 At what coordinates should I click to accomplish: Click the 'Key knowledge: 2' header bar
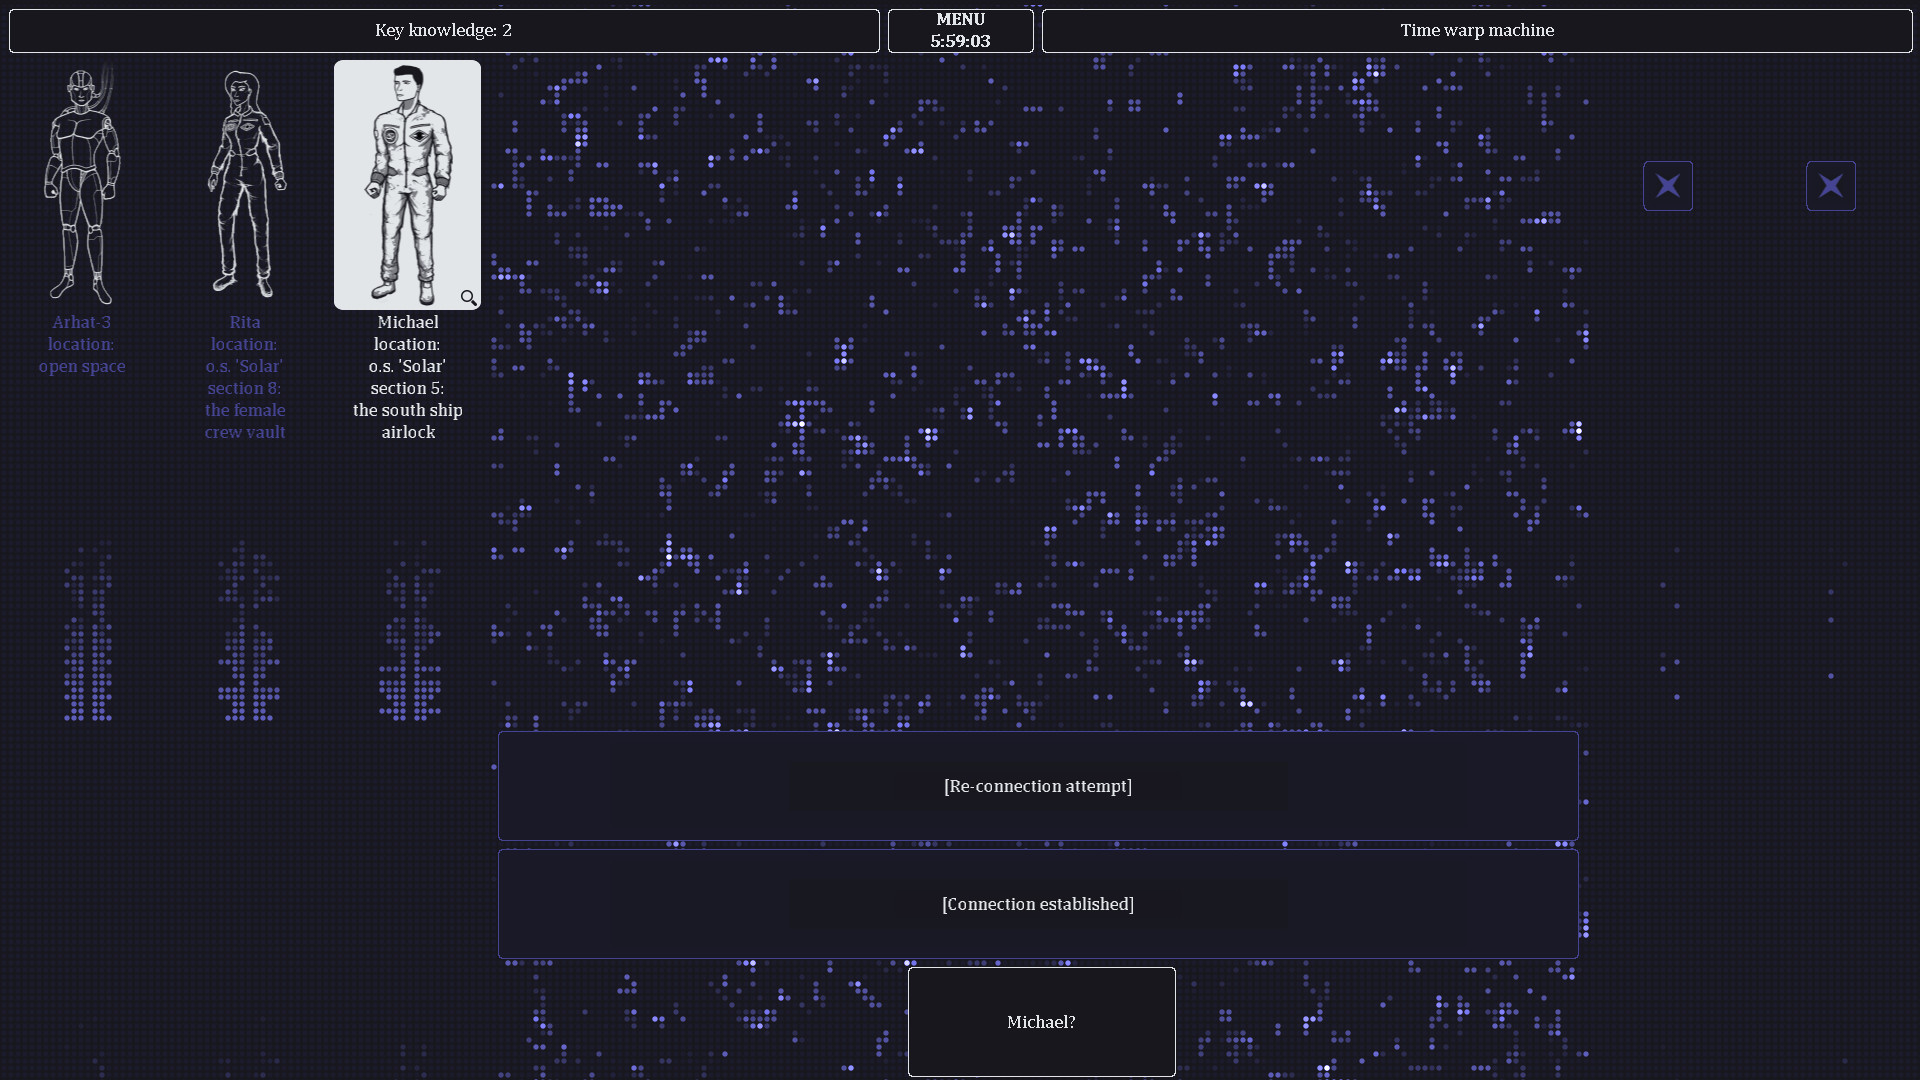tap(444, 30)
